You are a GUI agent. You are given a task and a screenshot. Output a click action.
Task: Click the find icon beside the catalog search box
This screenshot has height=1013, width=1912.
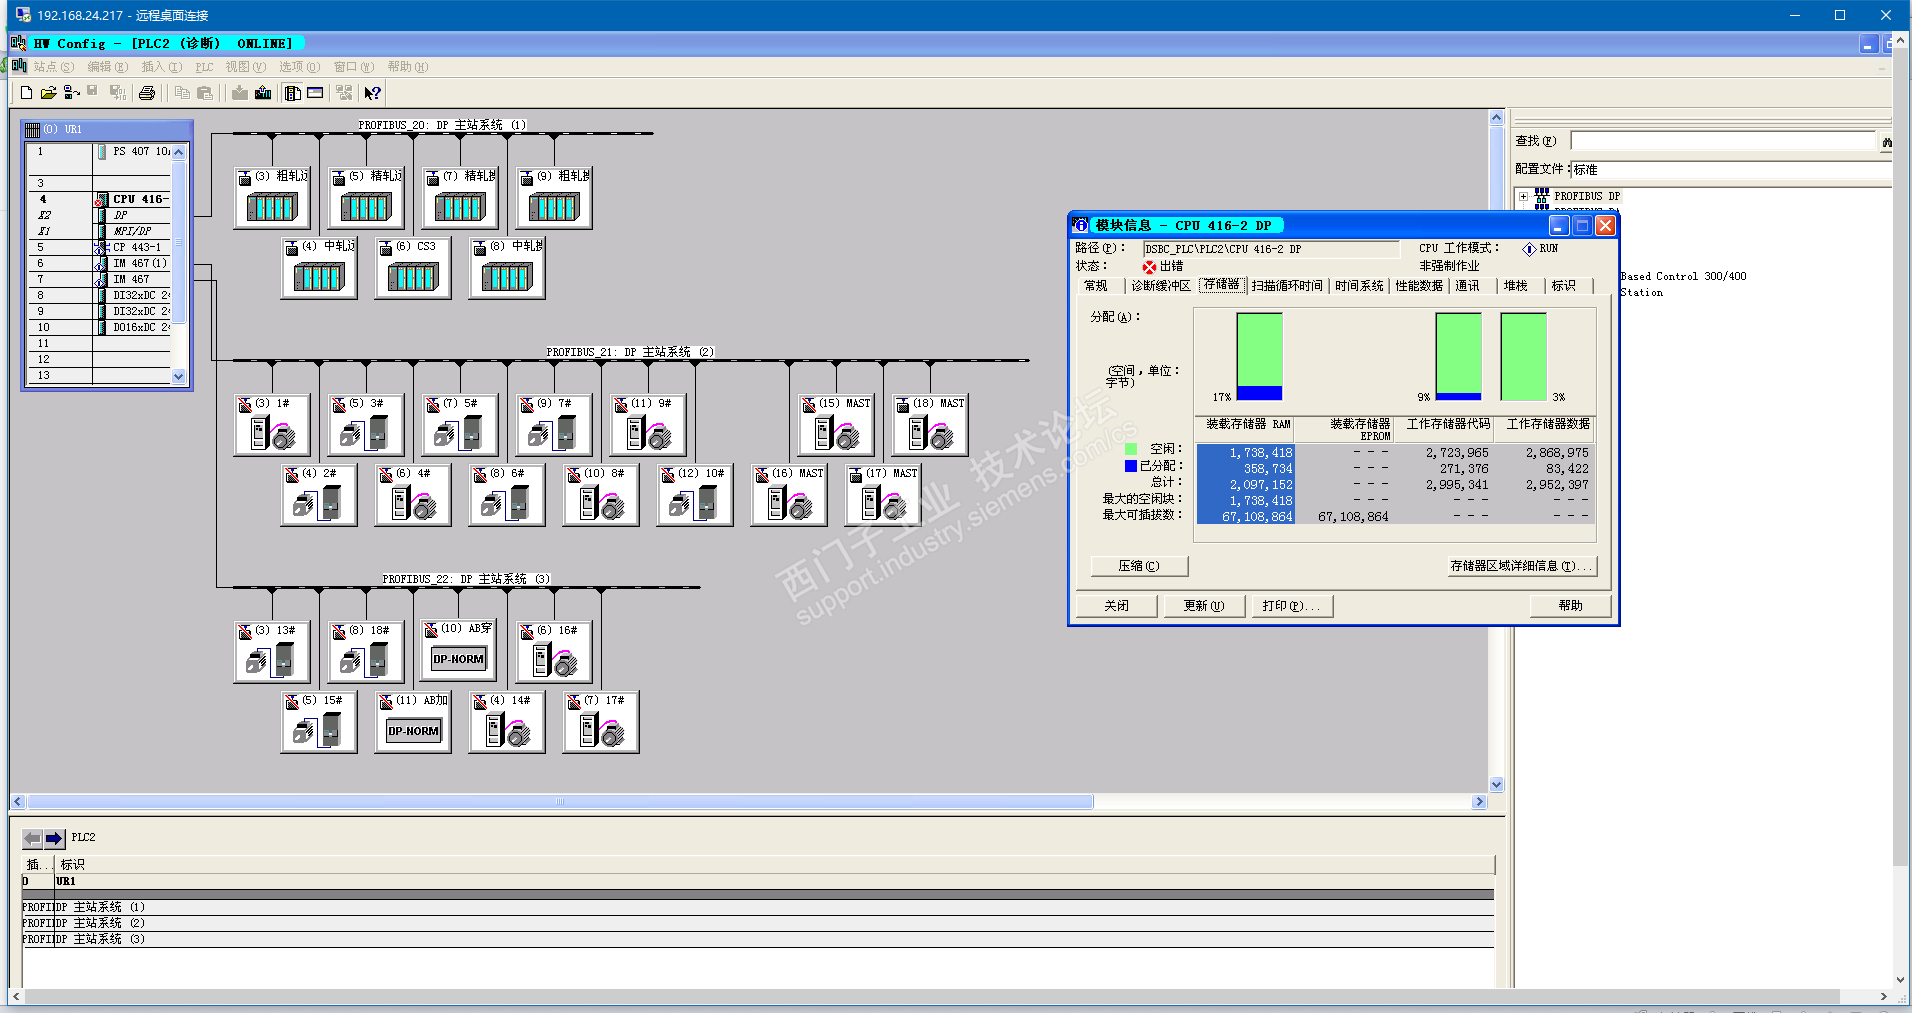pyautogui.click(x=1886, y=142)
